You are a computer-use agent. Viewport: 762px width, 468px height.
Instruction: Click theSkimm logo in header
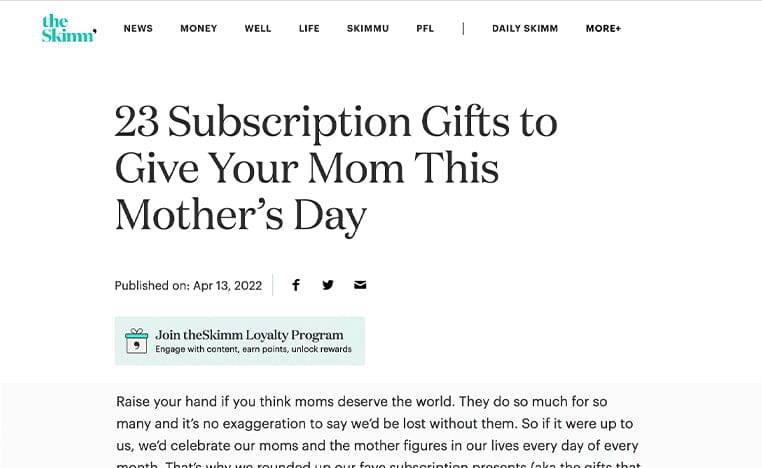pyautogui.click(x=69, y=29)
